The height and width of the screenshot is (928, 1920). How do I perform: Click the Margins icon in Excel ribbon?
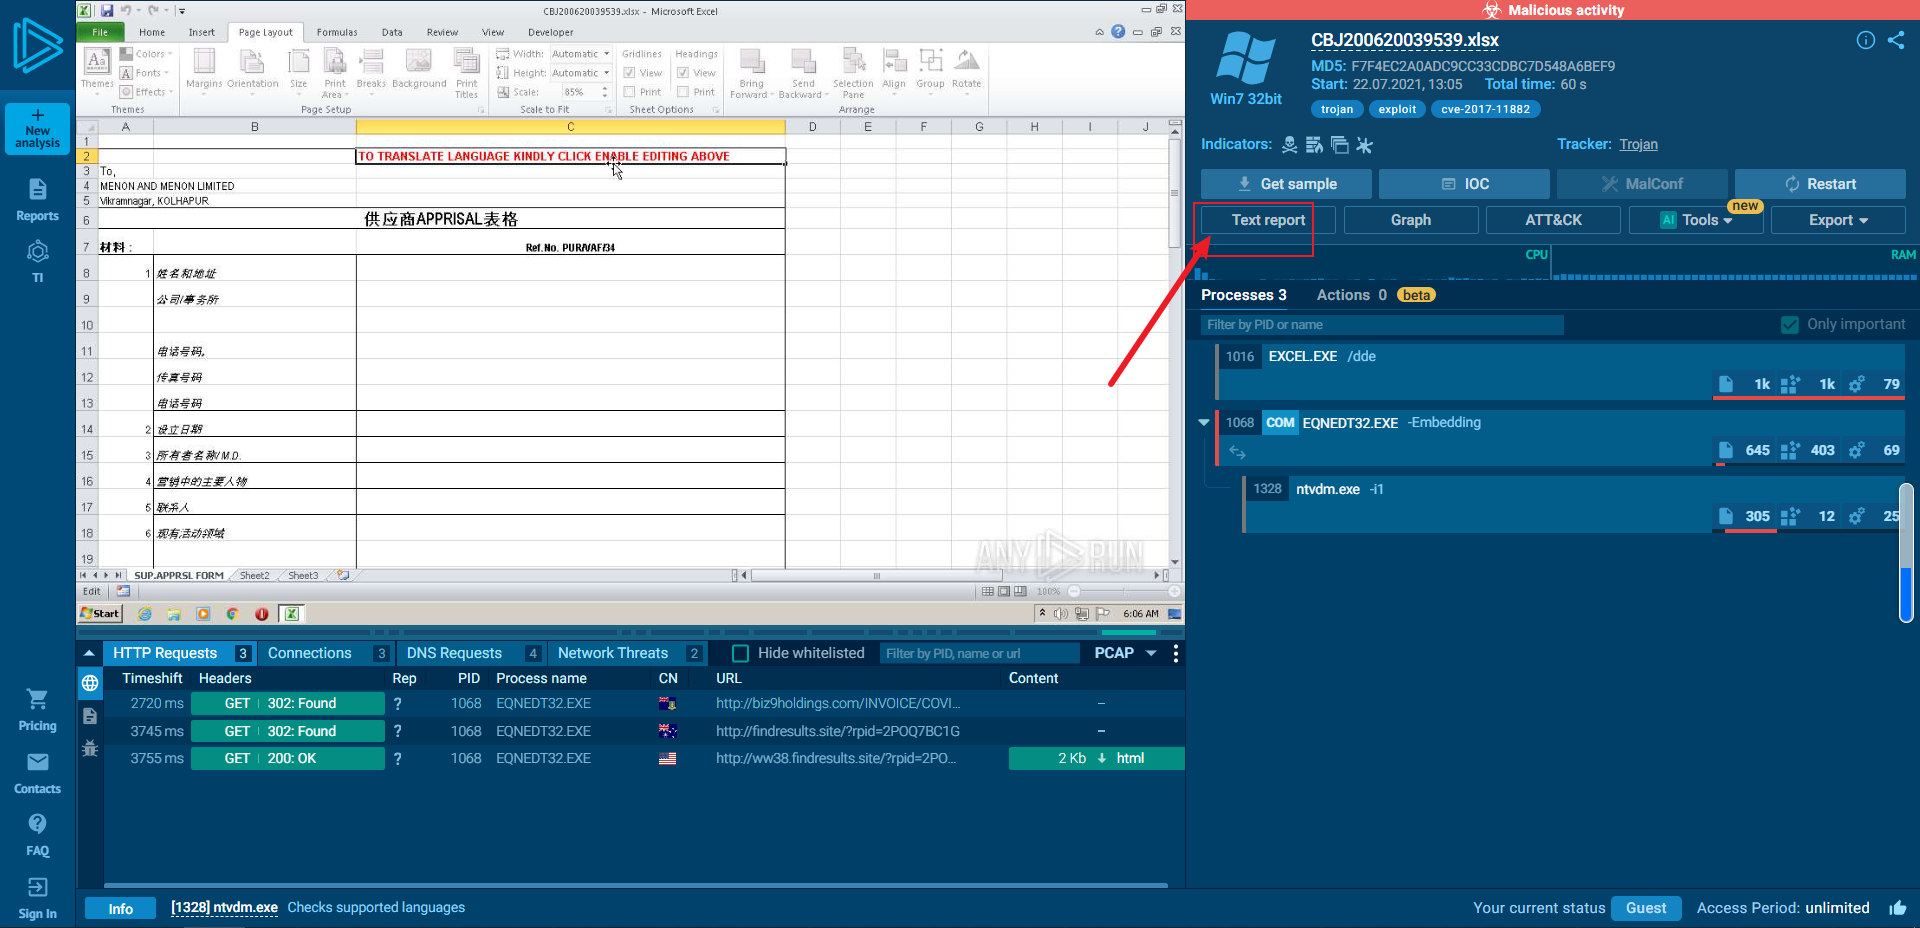[x=204, y=70]
